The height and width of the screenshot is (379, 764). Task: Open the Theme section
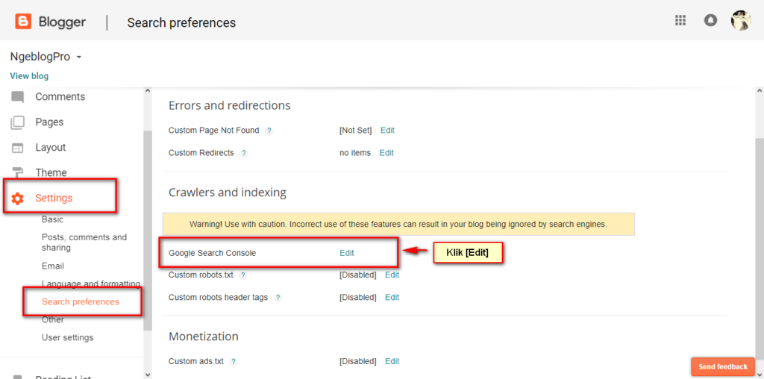click(51, 173)
